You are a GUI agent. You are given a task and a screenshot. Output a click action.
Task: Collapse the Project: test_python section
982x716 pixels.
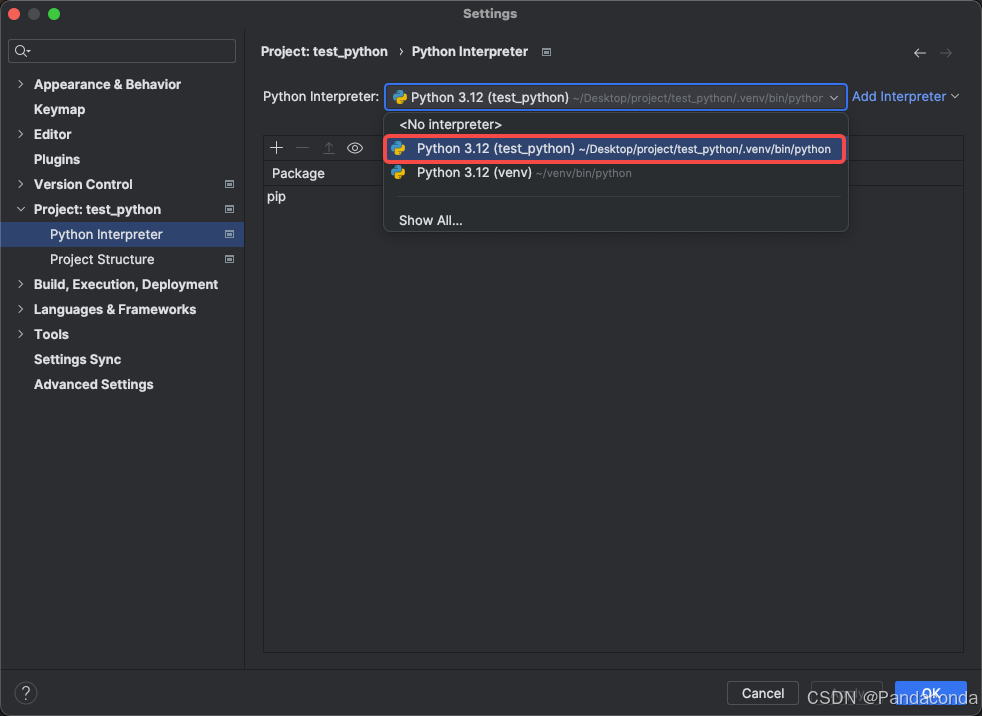(x=21, y=209)
